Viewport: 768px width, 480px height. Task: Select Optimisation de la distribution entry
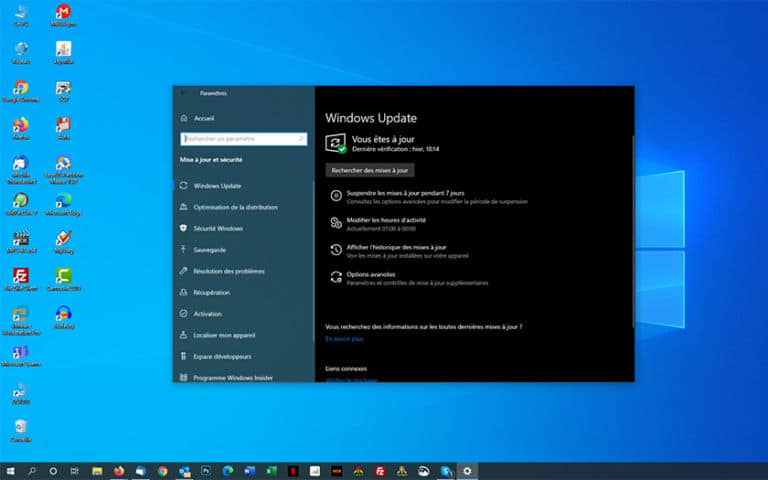[x=235, y=207]
